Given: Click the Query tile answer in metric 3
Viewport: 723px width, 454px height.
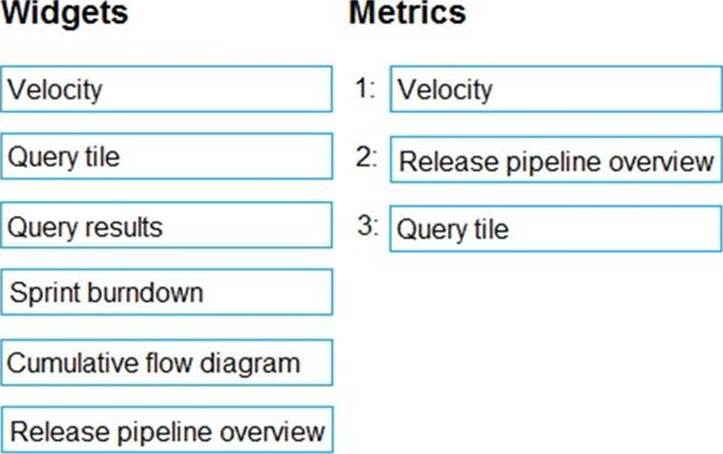Looking at the screenshot, I should click(x=555, y=229).
